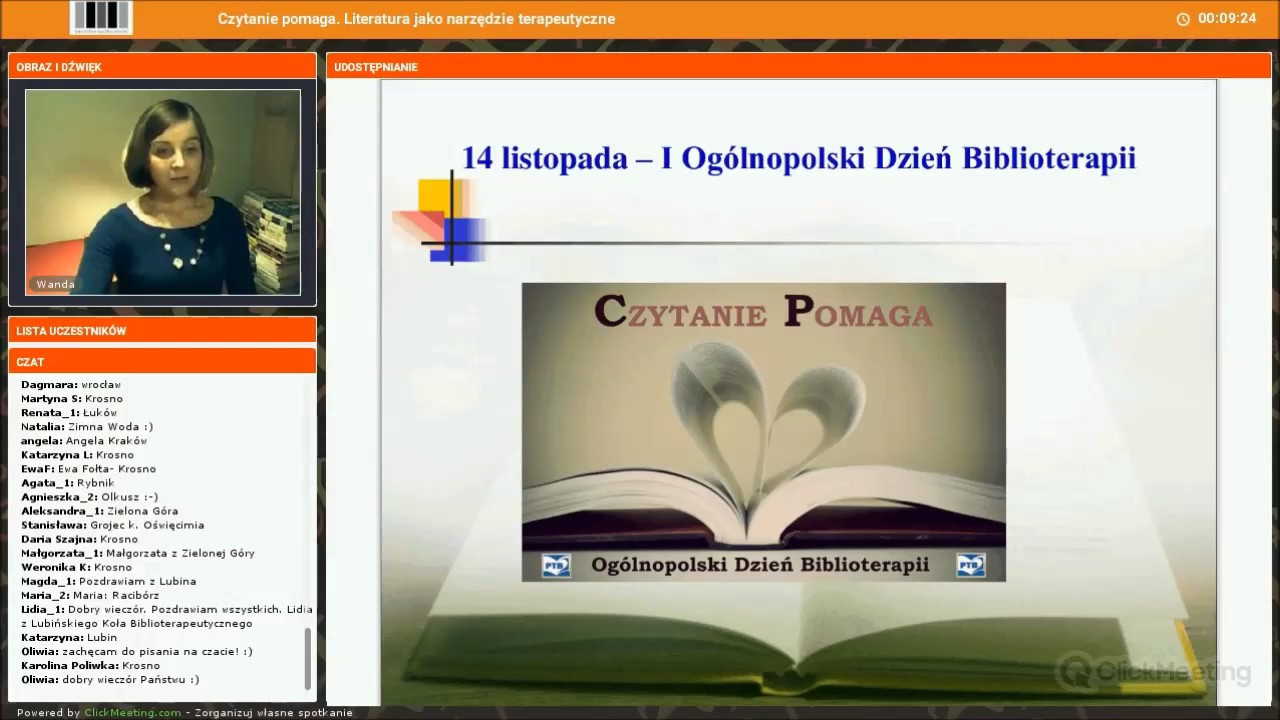Click the Czytanie Pomaga book image on the slide

pyautogui.click(x=763, y=431)
